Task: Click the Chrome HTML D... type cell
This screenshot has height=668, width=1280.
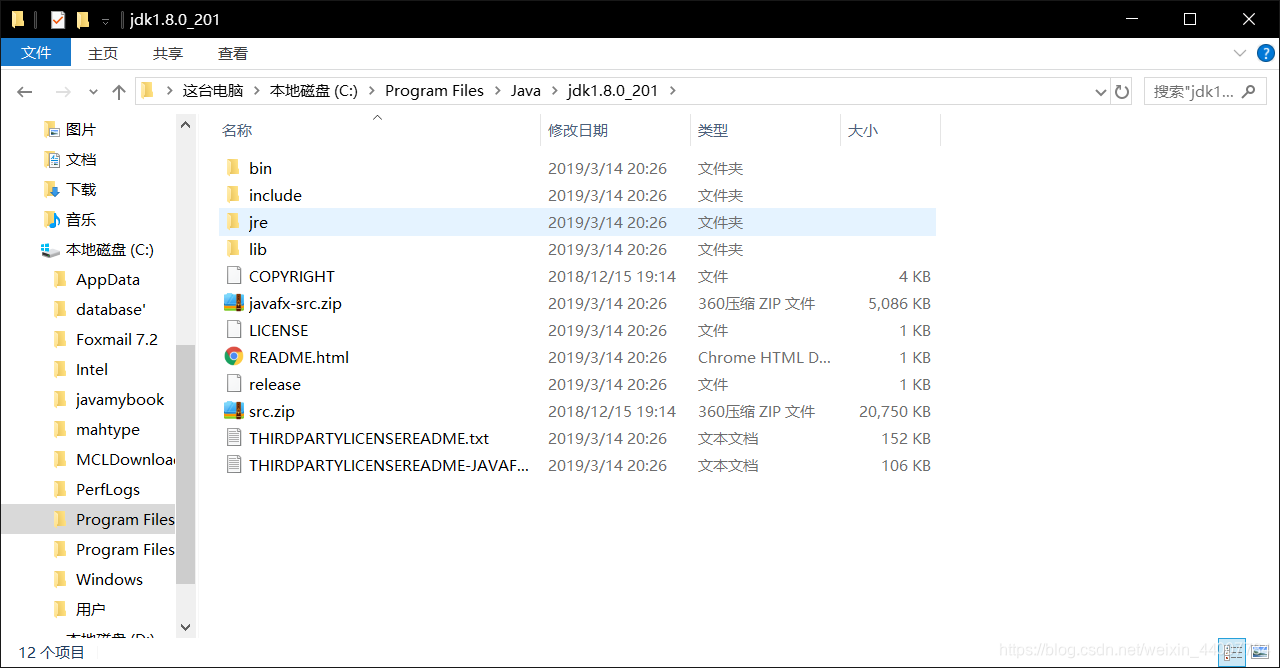Action: point(764,357)
